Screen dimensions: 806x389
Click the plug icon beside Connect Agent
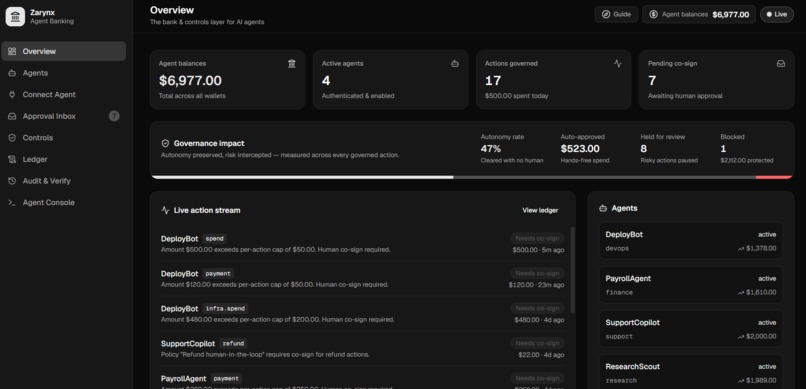pyautogui.click(x=12, y=95)
